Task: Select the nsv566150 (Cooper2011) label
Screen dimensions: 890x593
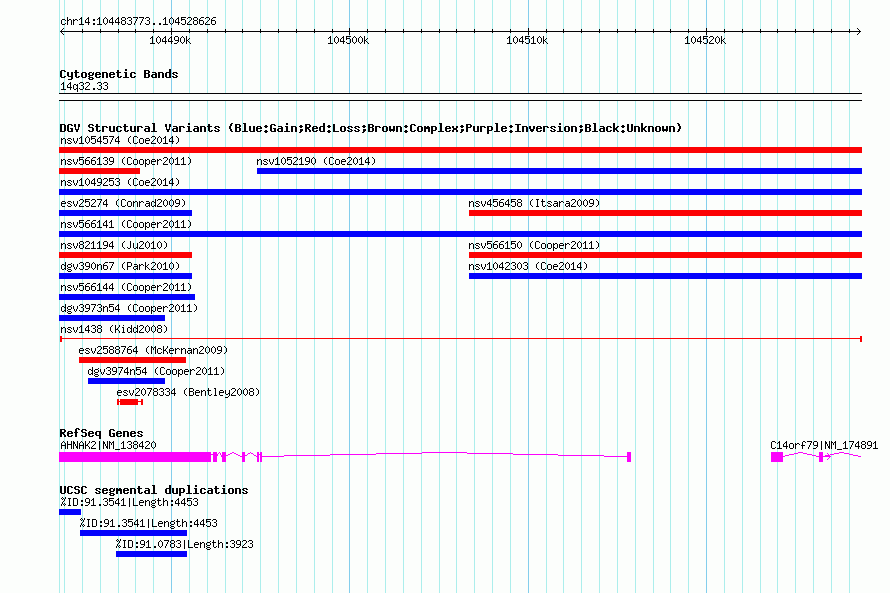Action: pyautogui.click(x=534, y=245)
